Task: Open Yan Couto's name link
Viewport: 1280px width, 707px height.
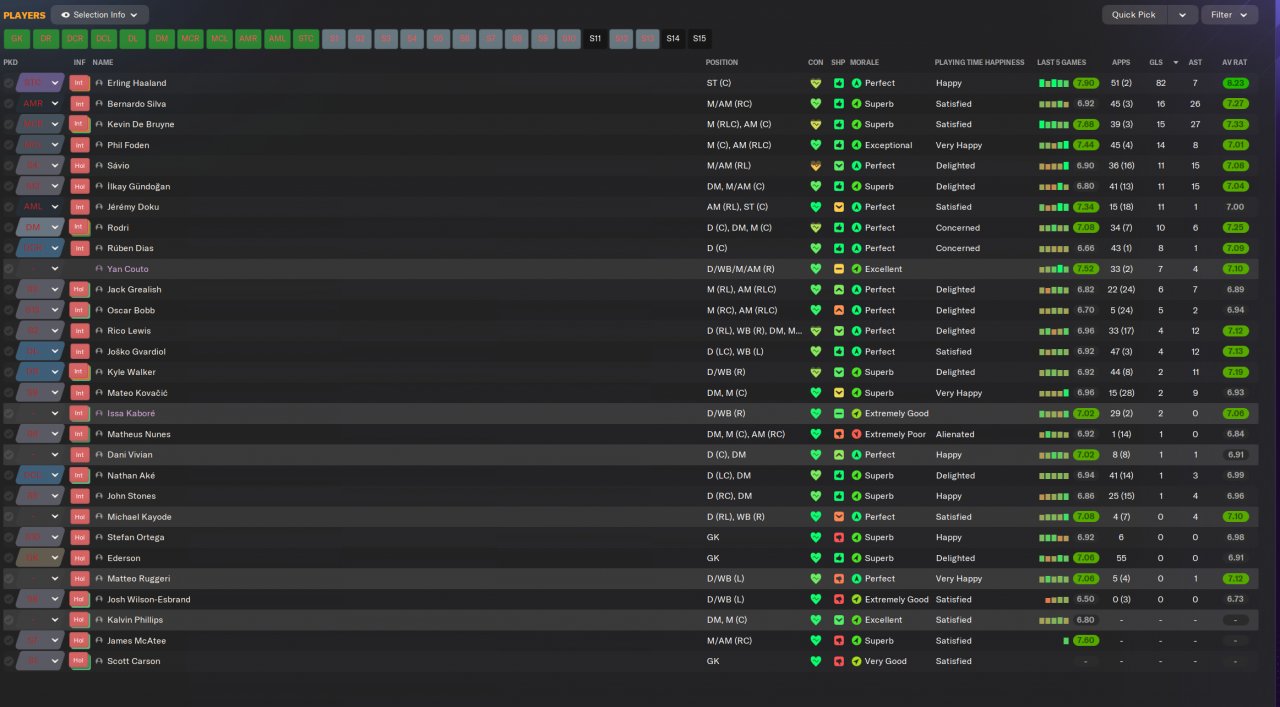Action: (x=128, y=269)
